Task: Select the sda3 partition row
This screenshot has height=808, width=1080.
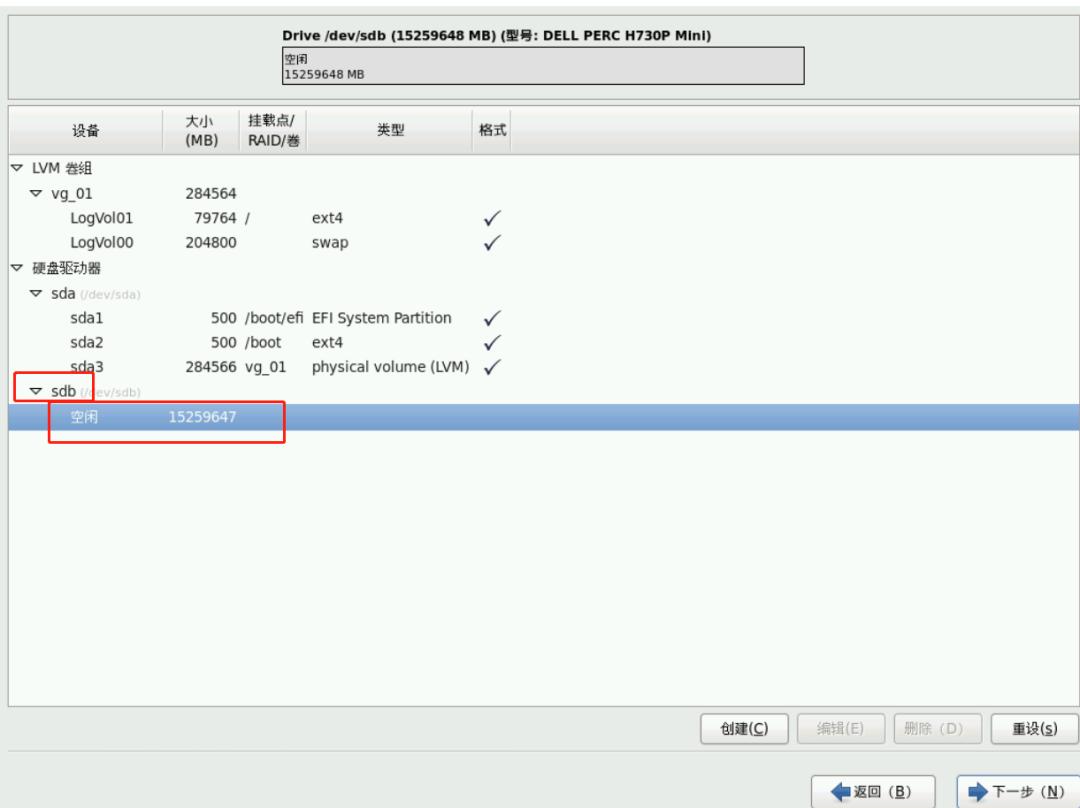Action: pyautogui.click(x=543, y=366)
